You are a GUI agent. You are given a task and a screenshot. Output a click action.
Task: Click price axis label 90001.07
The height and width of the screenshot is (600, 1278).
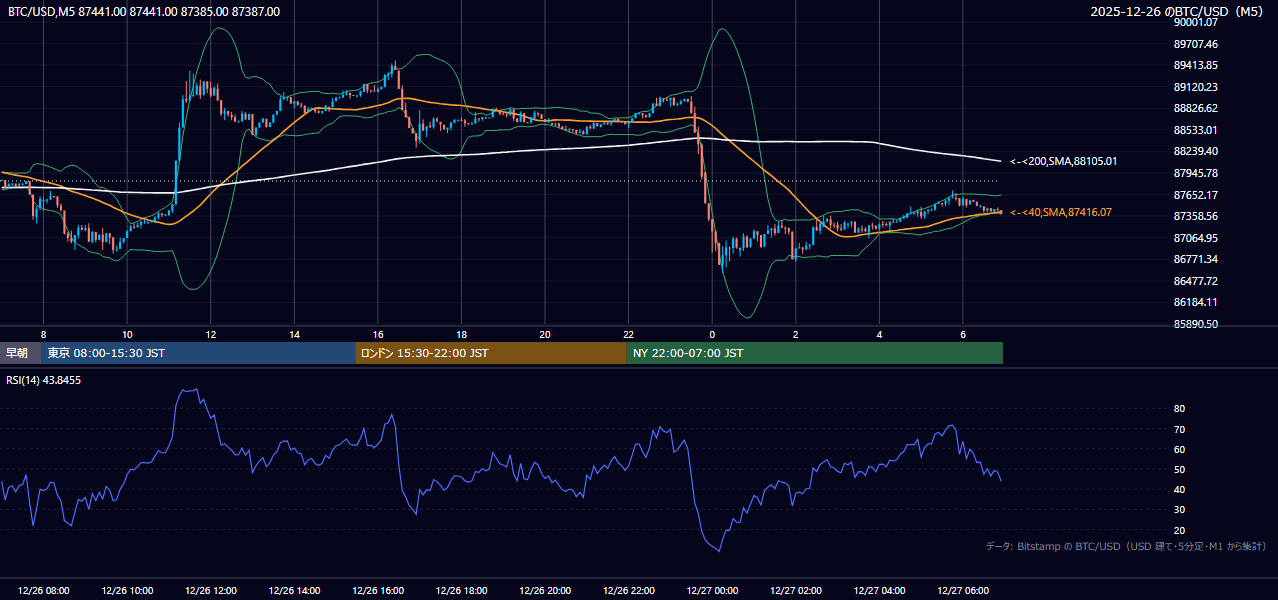1195,22
